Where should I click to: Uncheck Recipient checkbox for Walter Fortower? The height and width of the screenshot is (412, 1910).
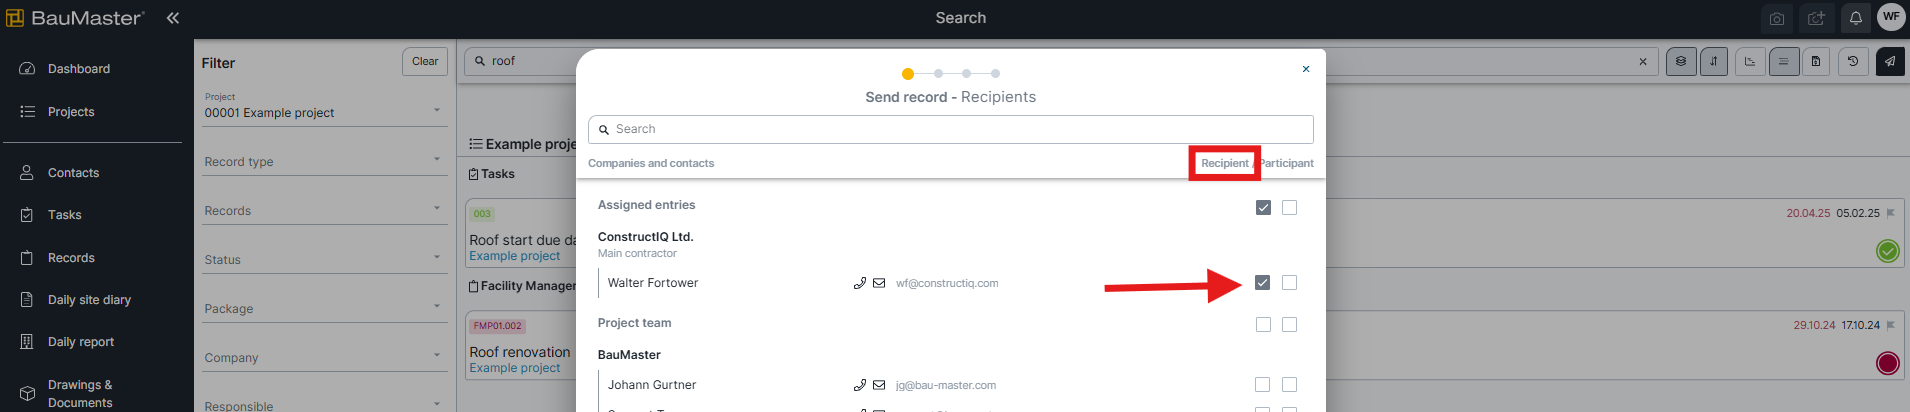click(x=1262, y=283)
